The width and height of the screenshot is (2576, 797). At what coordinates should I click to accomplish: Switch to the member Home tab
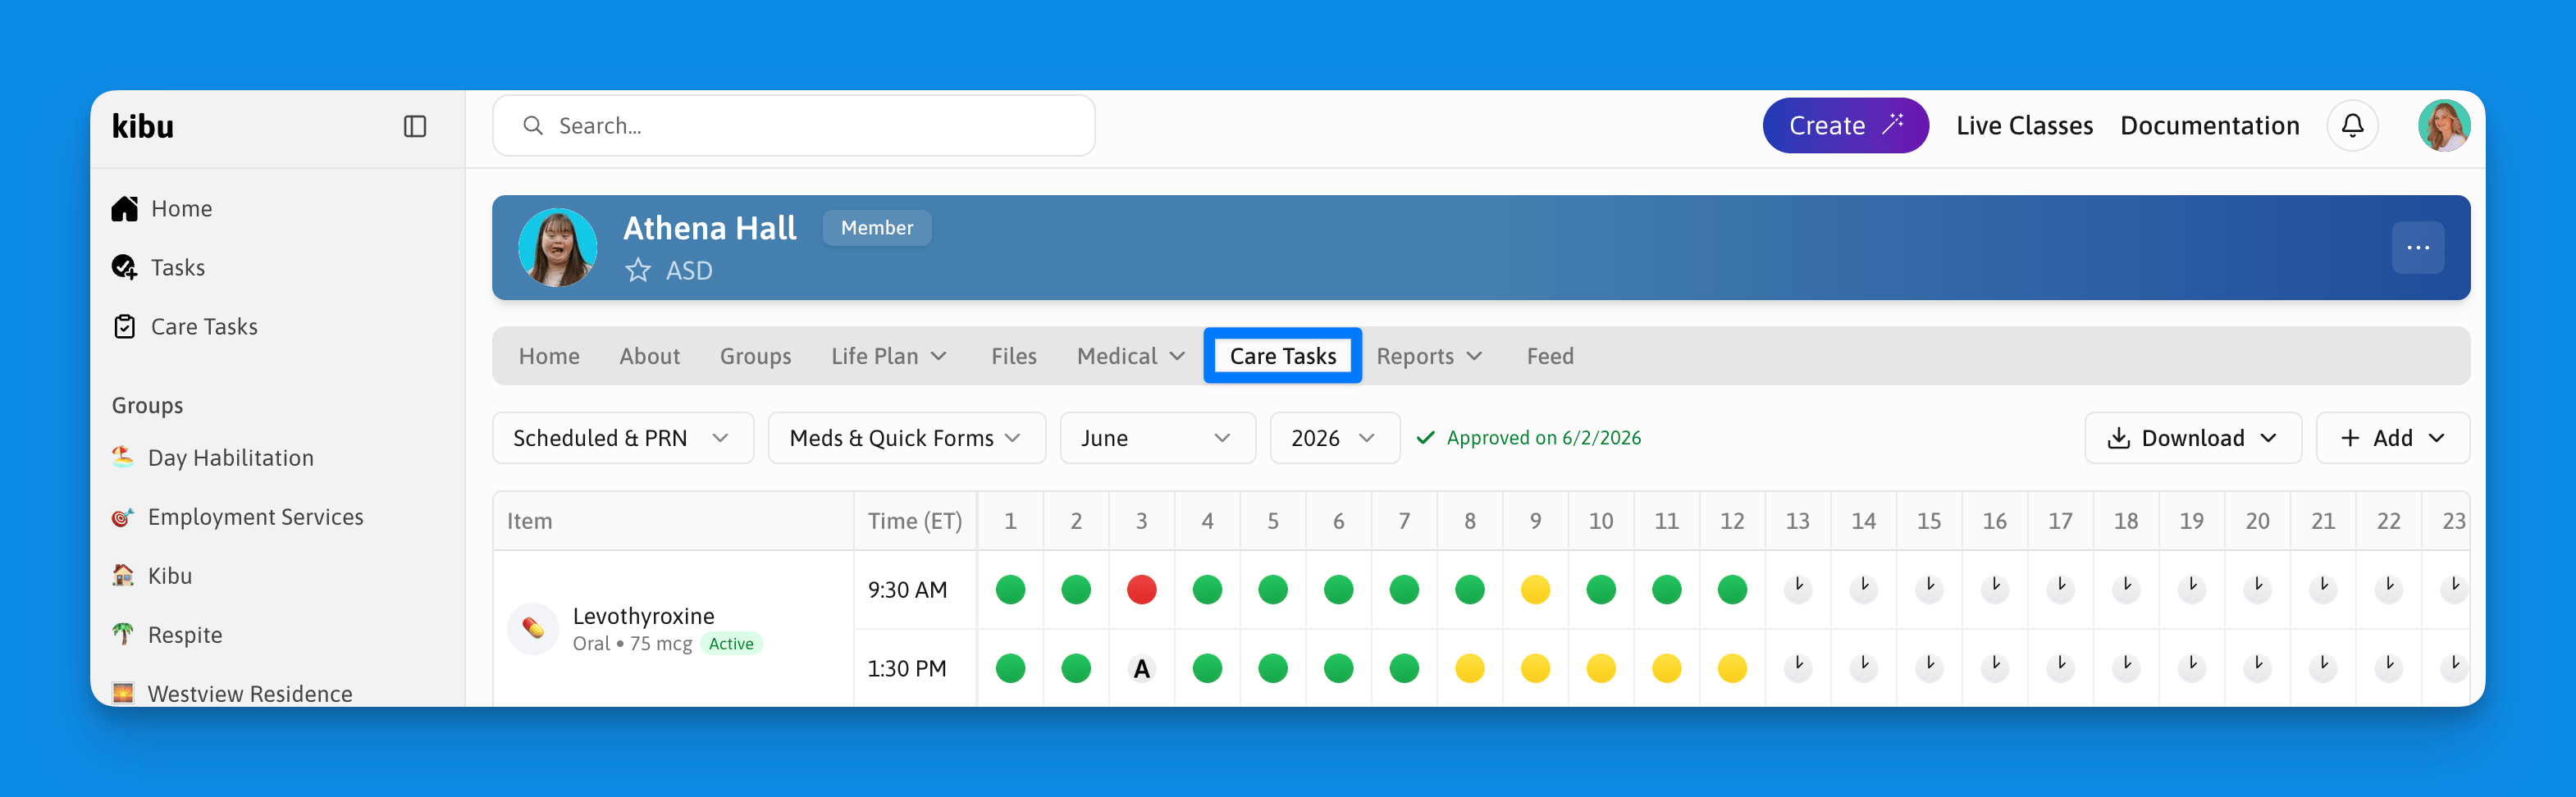click(549, 356)
